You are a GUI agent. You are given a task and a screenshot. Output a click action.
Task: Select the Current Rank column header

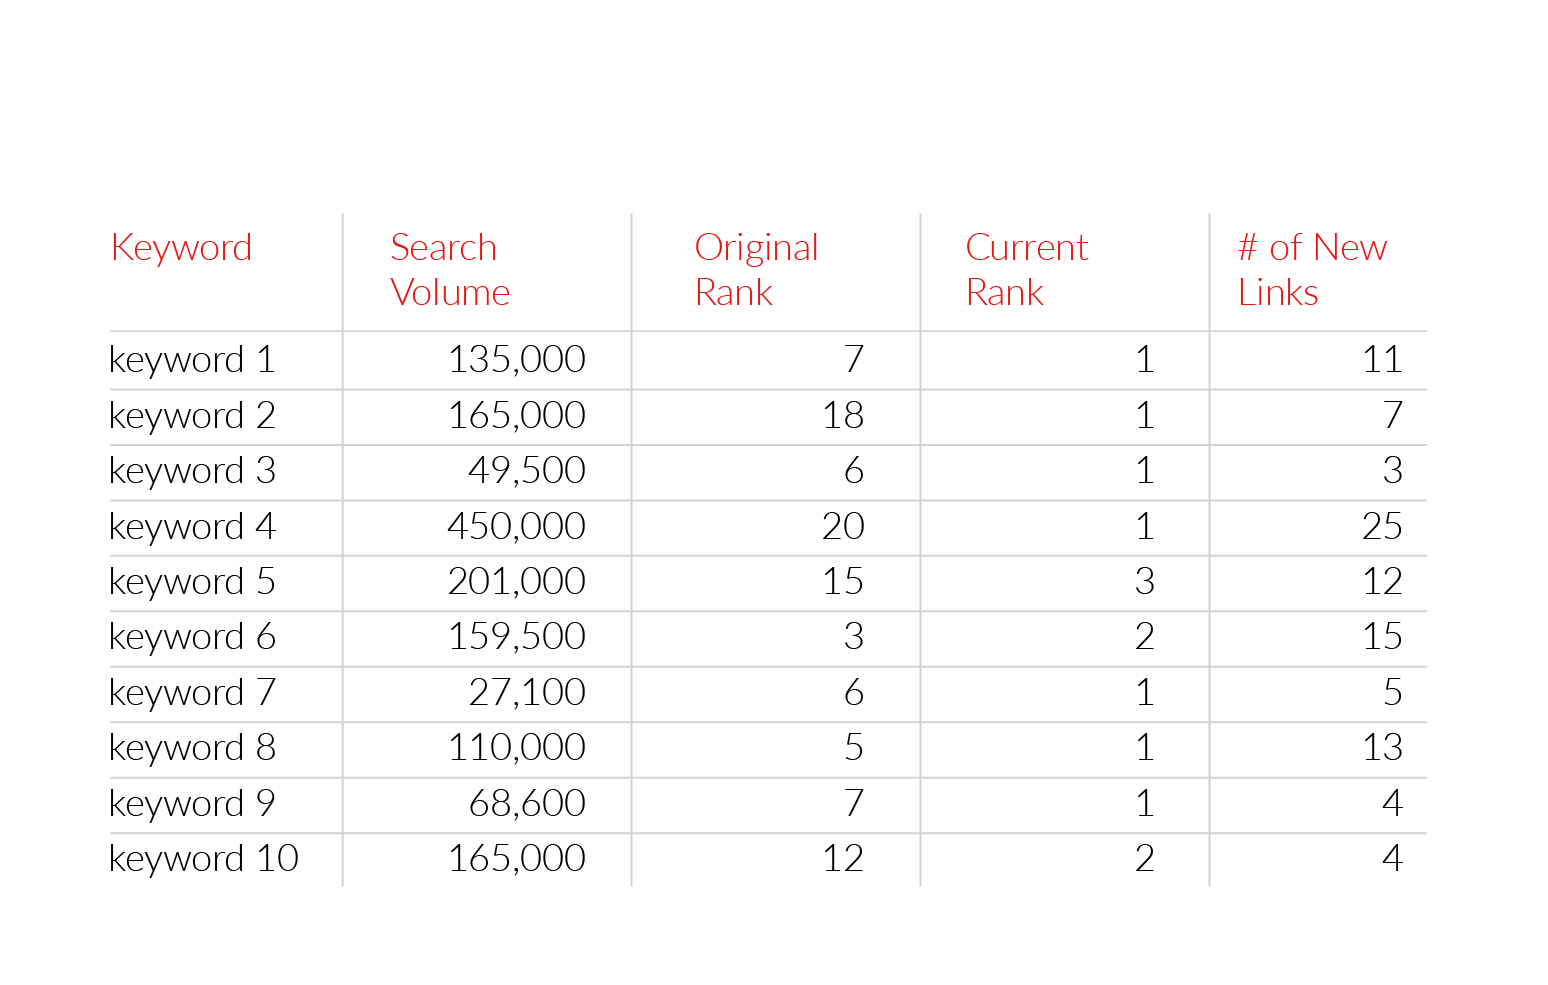pos(1026,270)
